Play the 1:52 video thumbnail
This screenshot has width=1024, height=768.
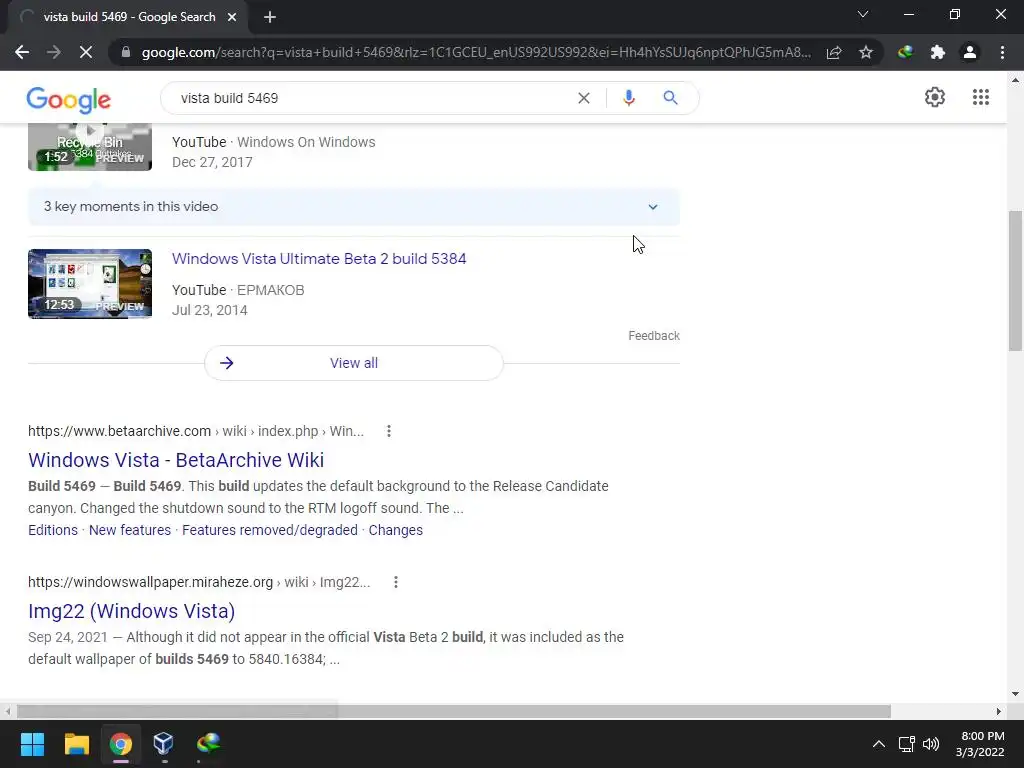90,147
